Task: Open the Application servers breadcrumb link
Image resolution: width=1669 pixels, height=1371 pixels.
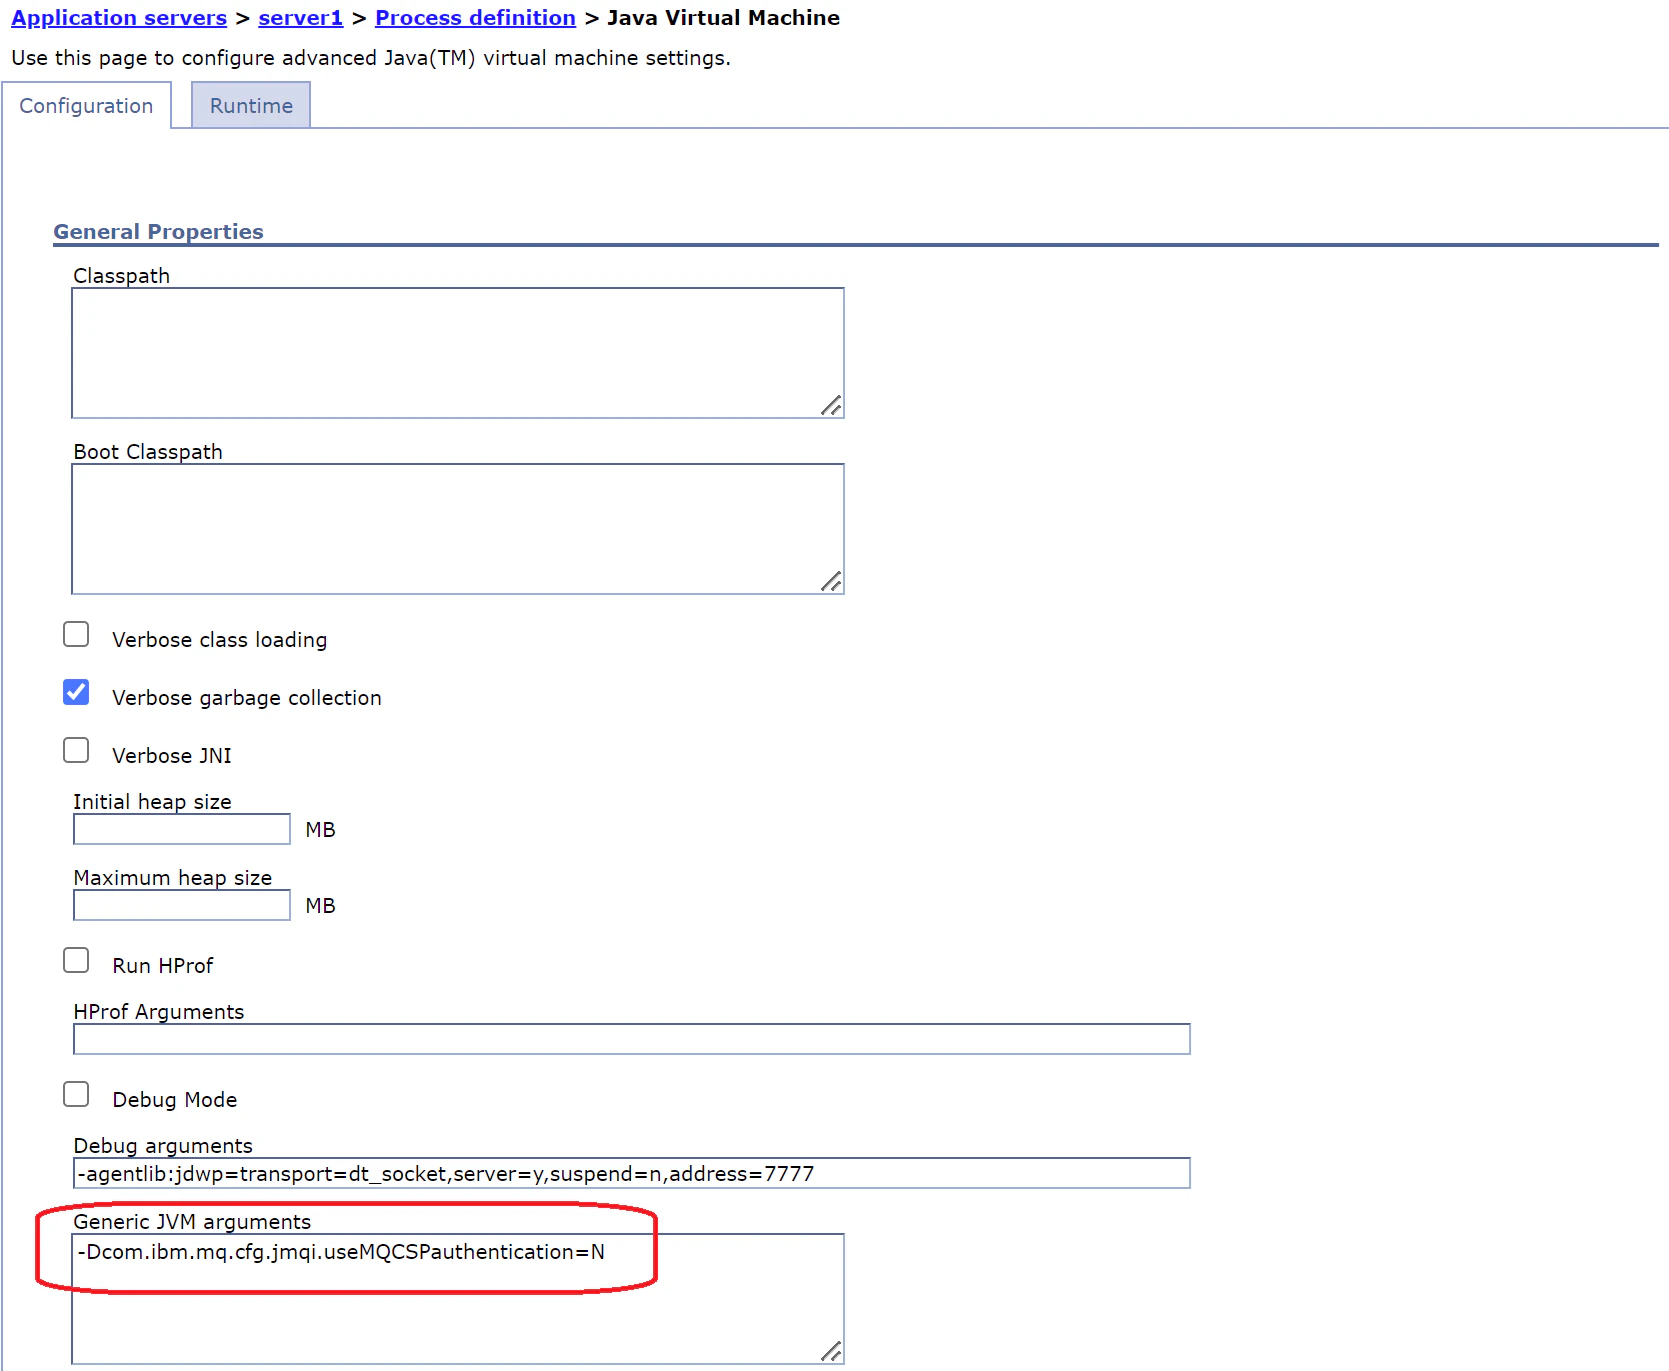Action: tap(119, 18)
